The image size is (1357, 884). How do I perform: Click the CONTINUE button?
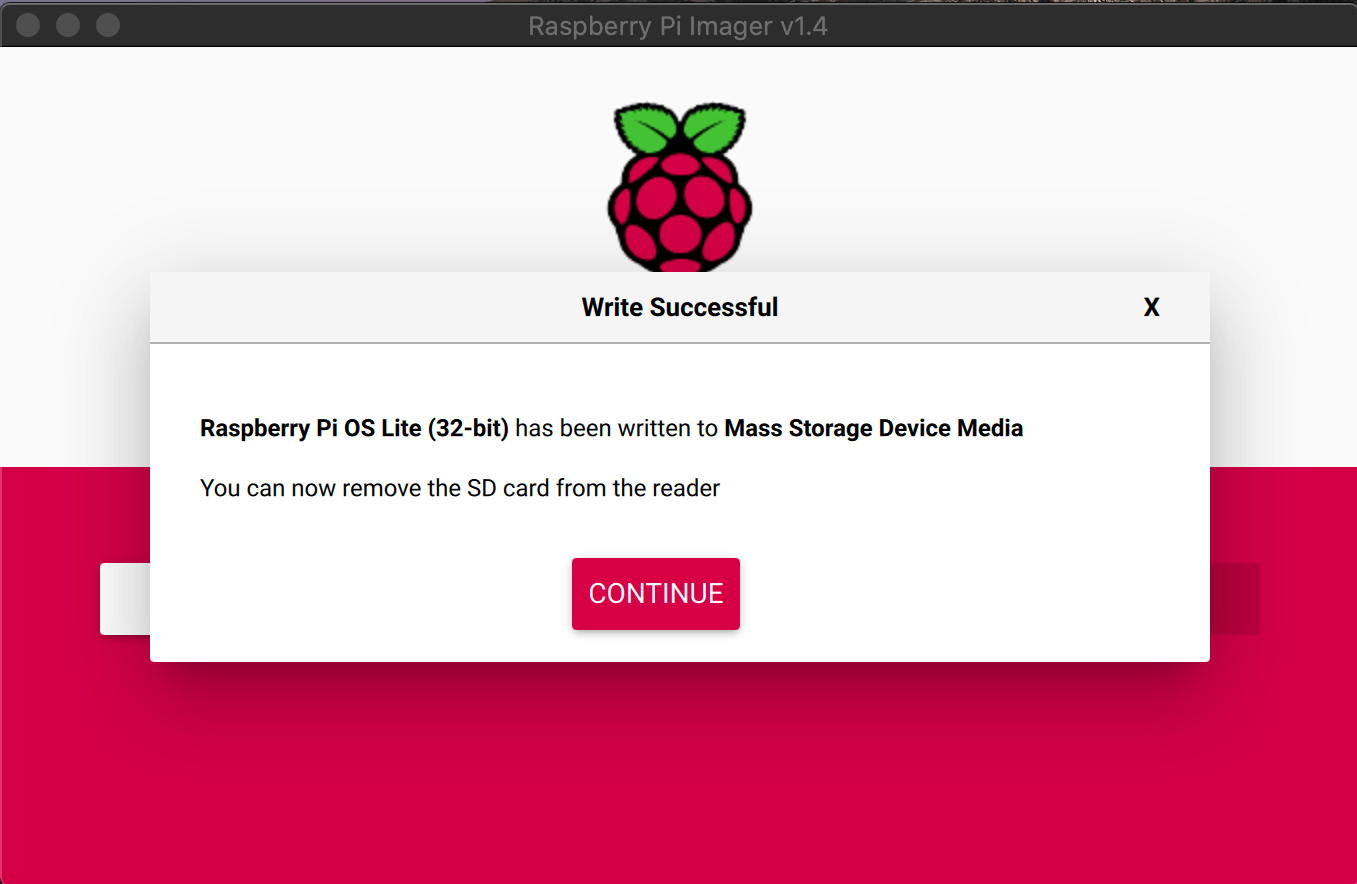point(655,594)
